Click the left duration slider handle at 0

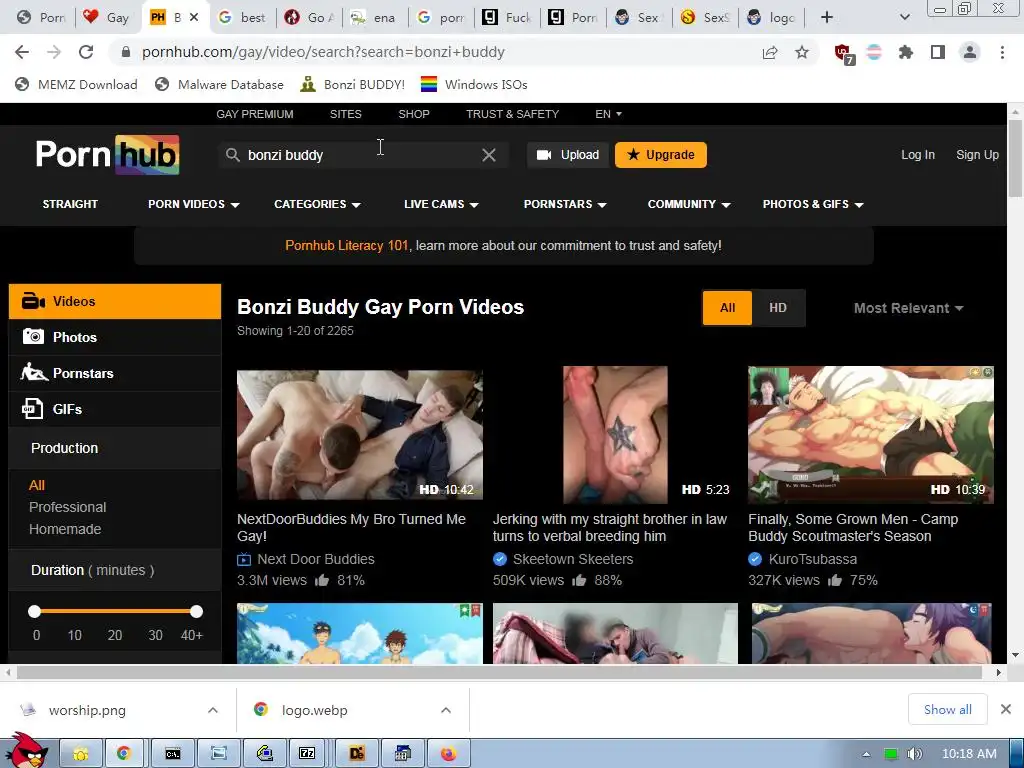pos(35,611)
